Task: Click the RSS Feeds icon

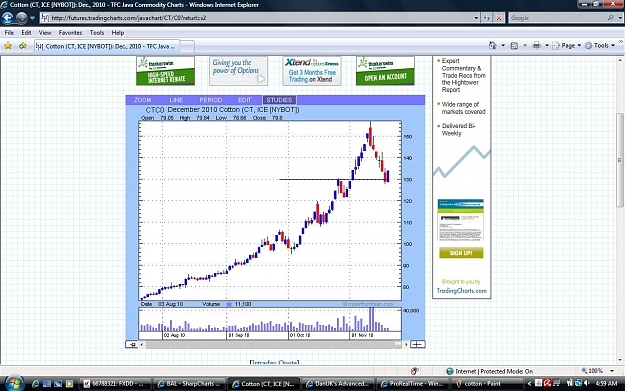Action: coord(515,45)
